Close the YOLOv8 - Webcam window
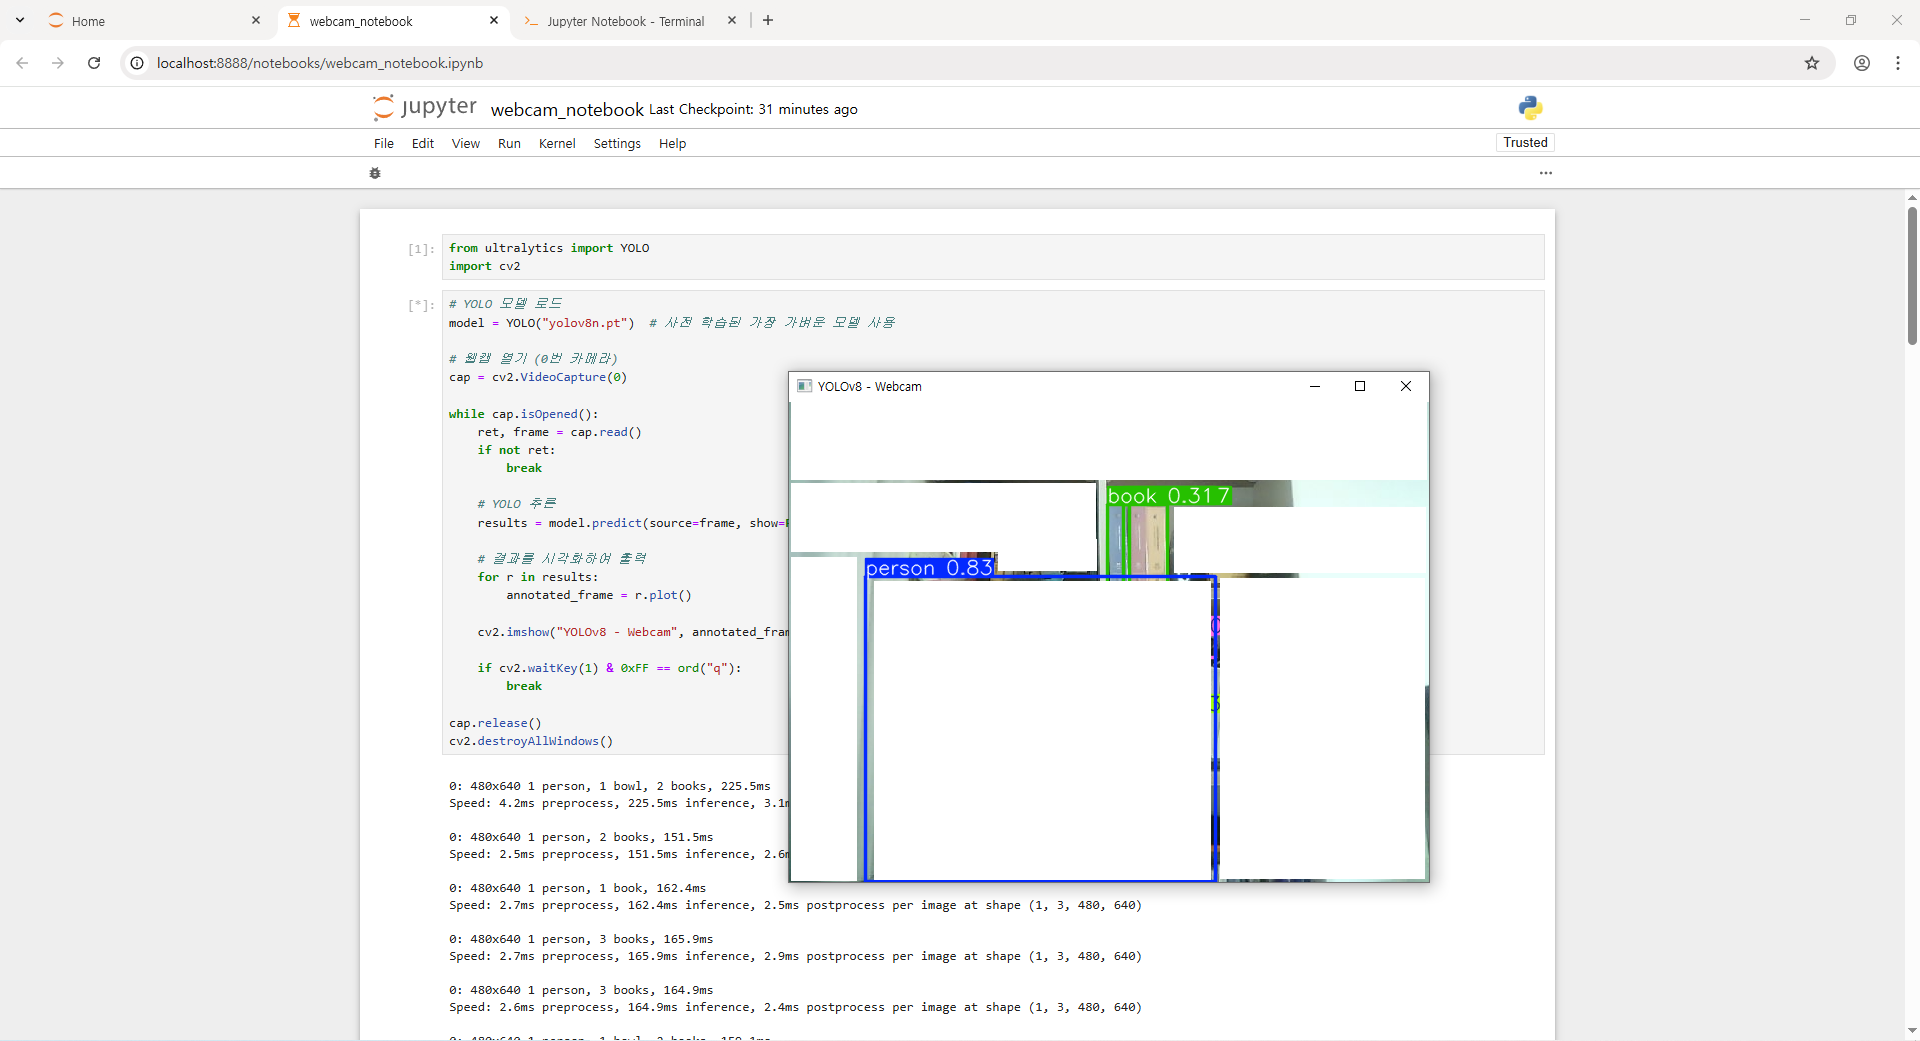 (x=1406, y=386)
